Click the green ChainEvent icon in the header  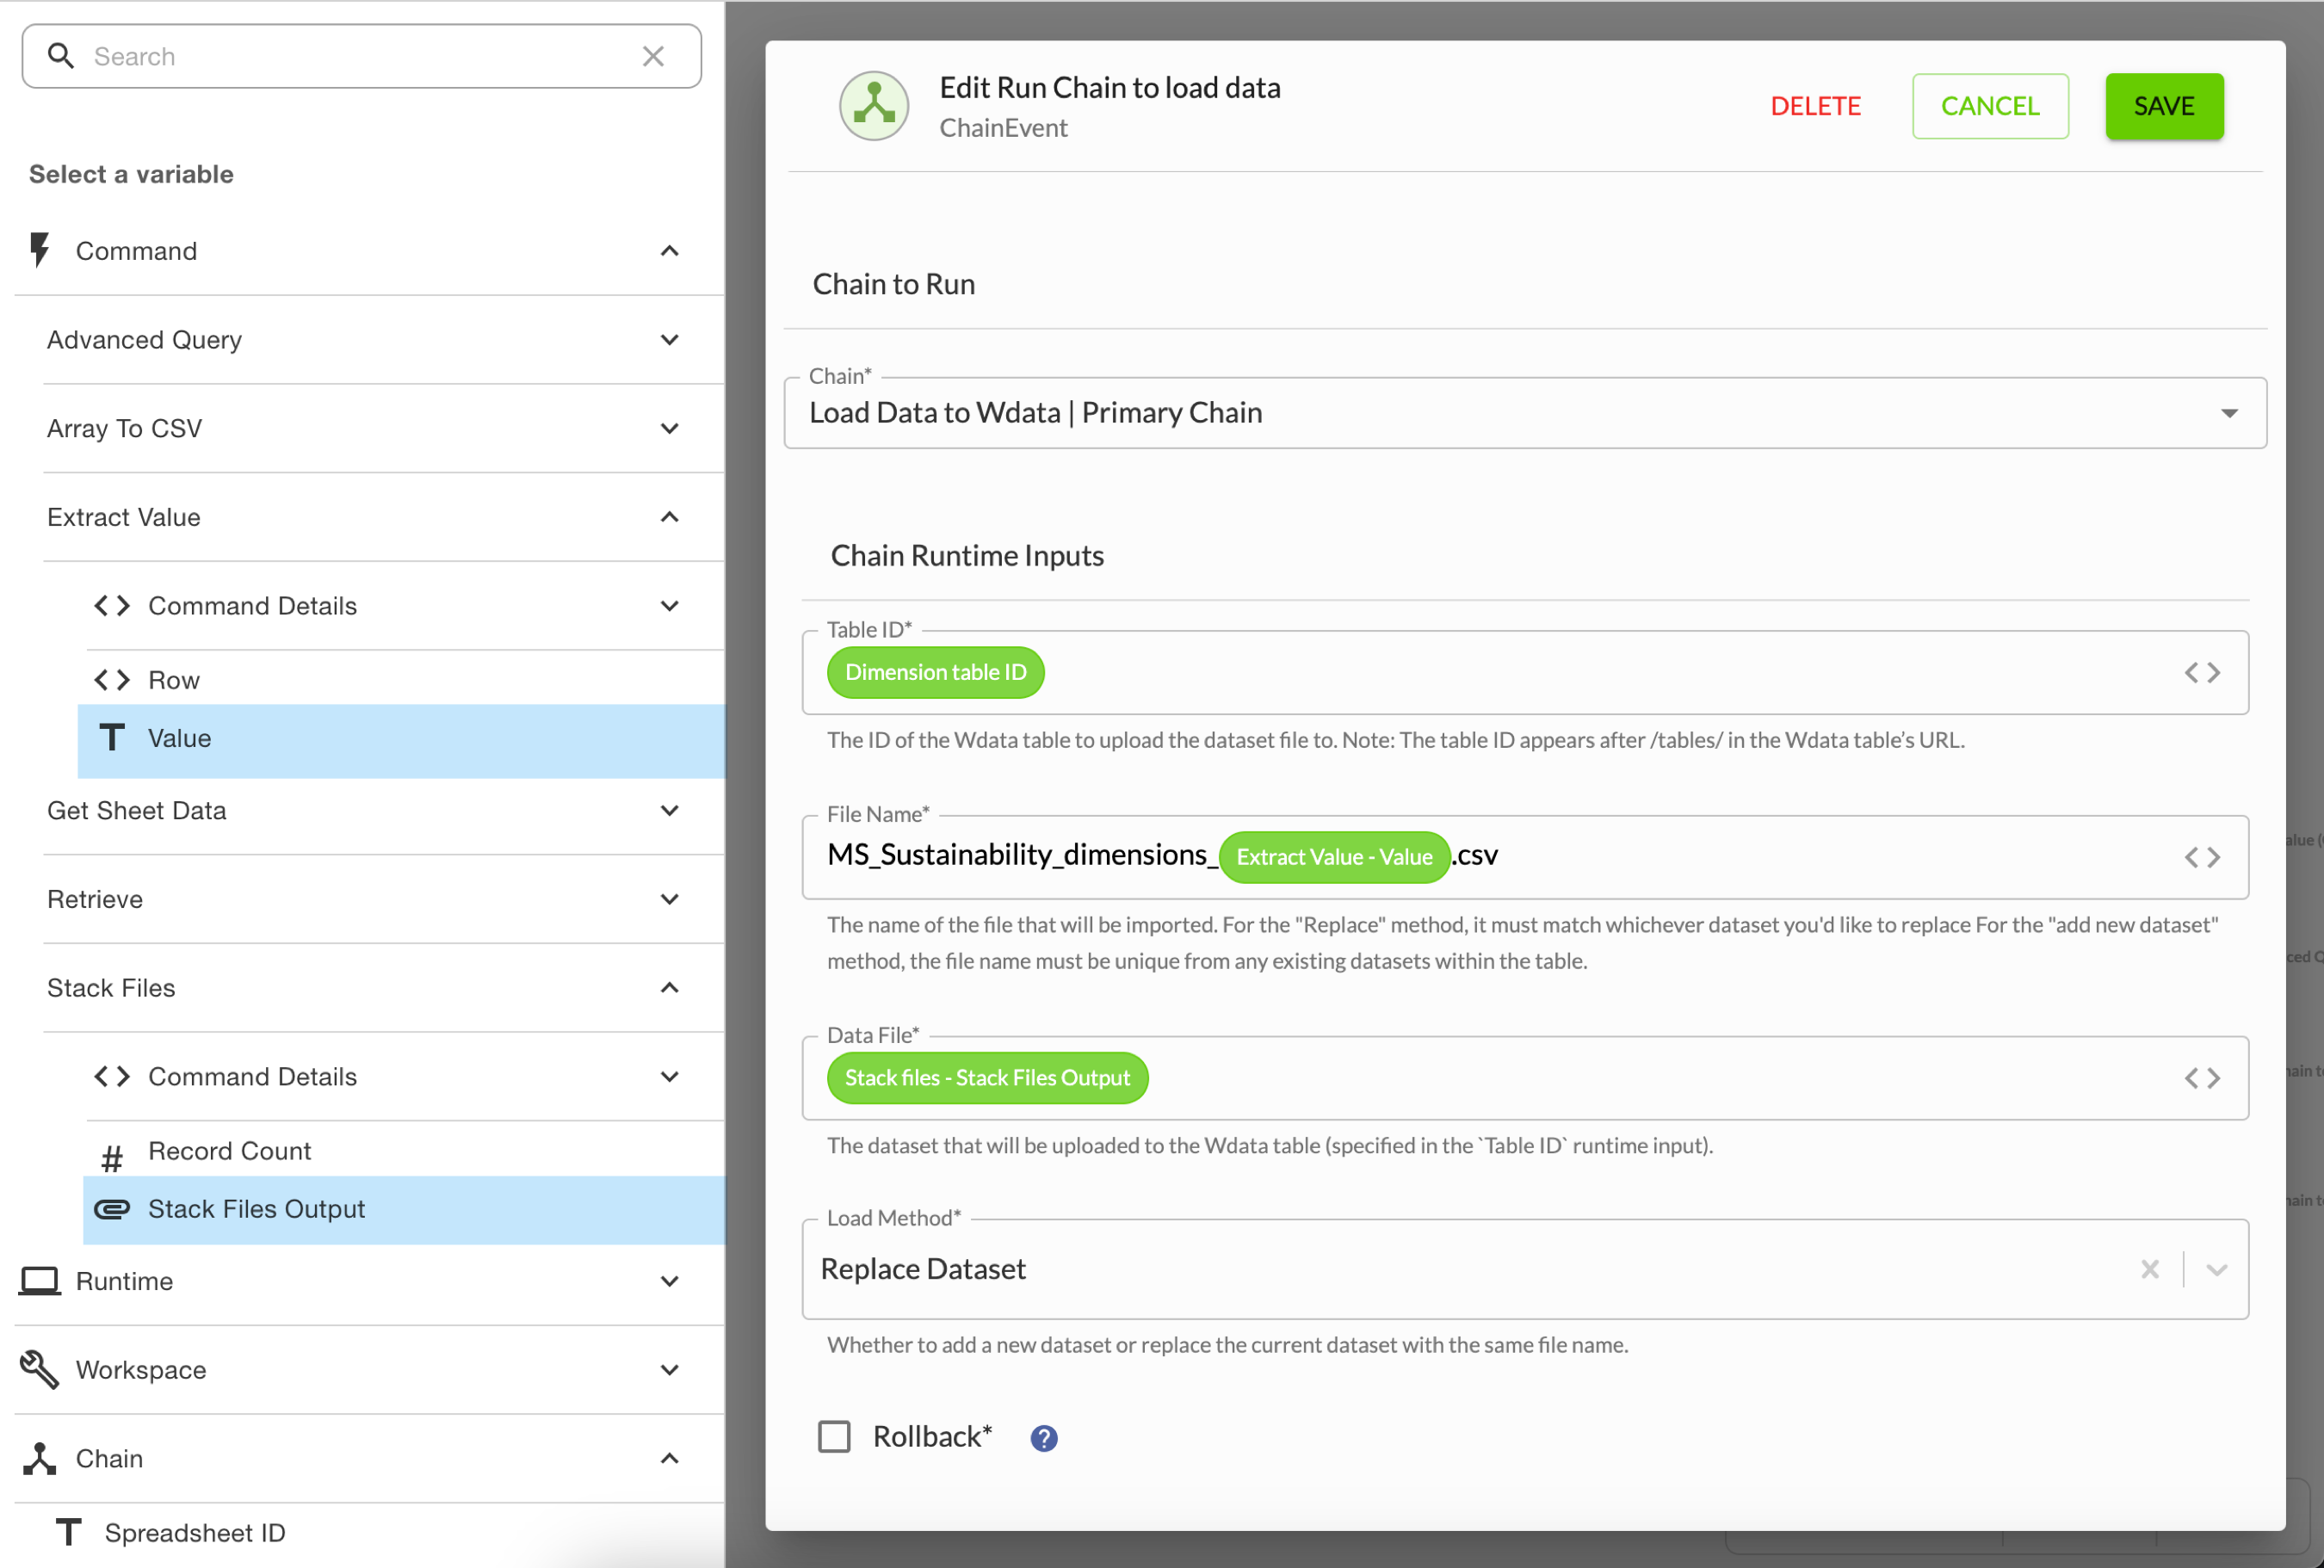pyautogui.click(x=873, y=105)
